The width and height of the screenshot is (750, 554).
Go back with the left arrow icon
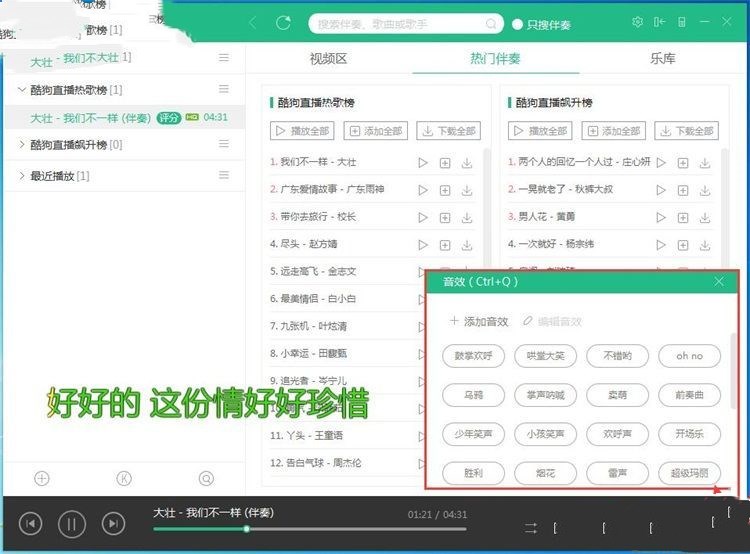click(x=253, y=22)
